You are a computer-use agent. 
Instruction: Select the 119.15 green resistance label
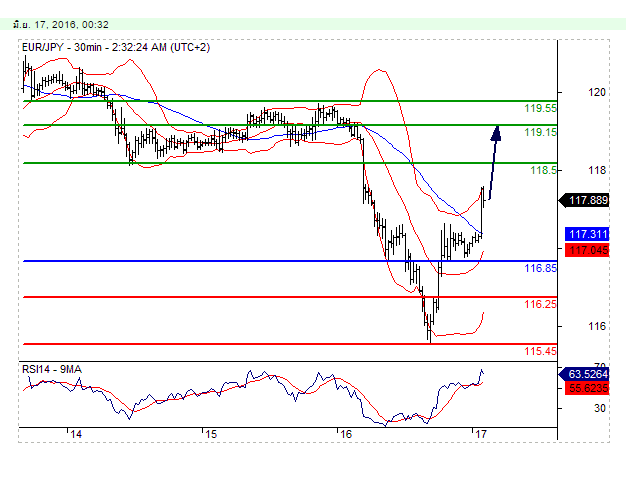[541, 132]
